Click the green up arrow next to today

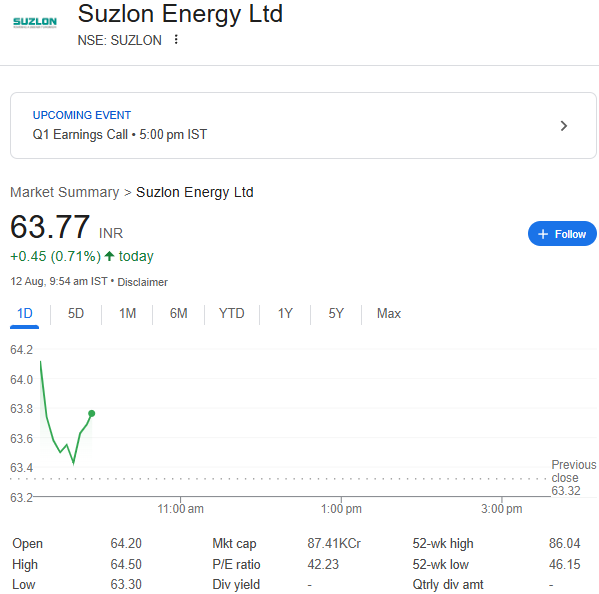coord(109,256)
